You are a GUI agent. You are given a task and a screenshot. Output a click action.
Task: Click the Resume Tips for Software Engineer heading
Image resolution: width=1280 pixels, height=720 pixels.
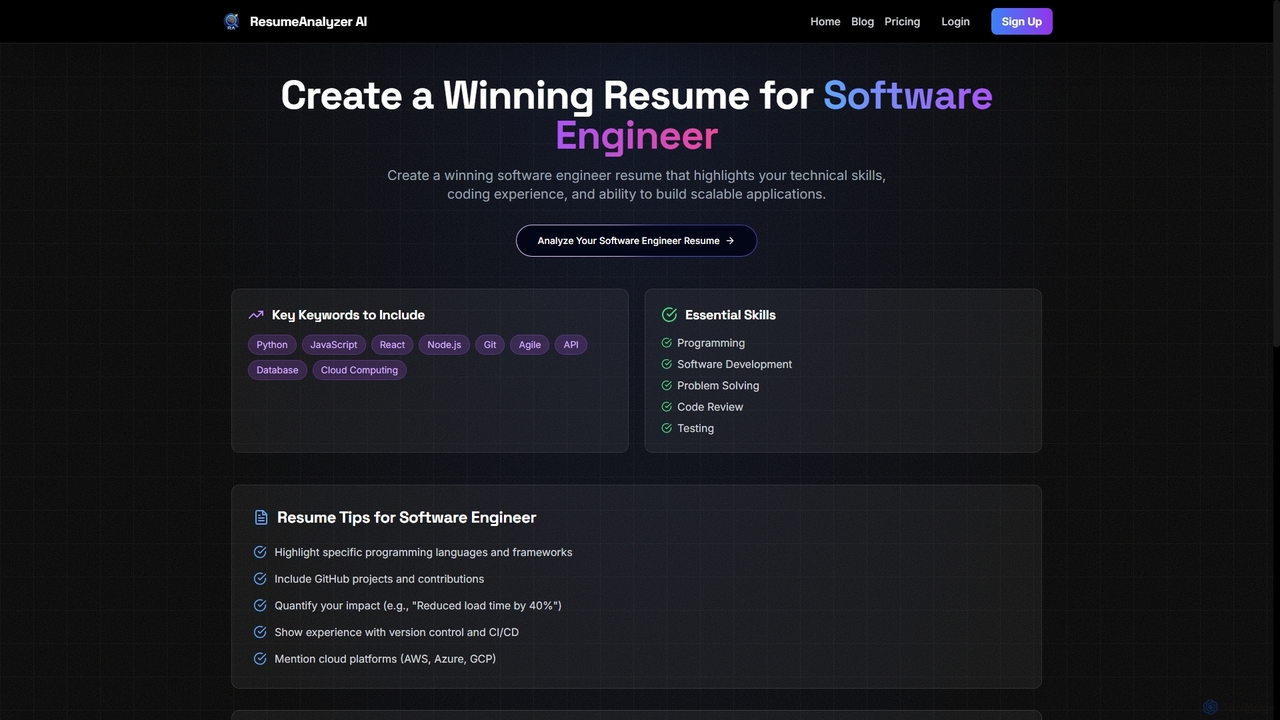[x=407, y=517]
